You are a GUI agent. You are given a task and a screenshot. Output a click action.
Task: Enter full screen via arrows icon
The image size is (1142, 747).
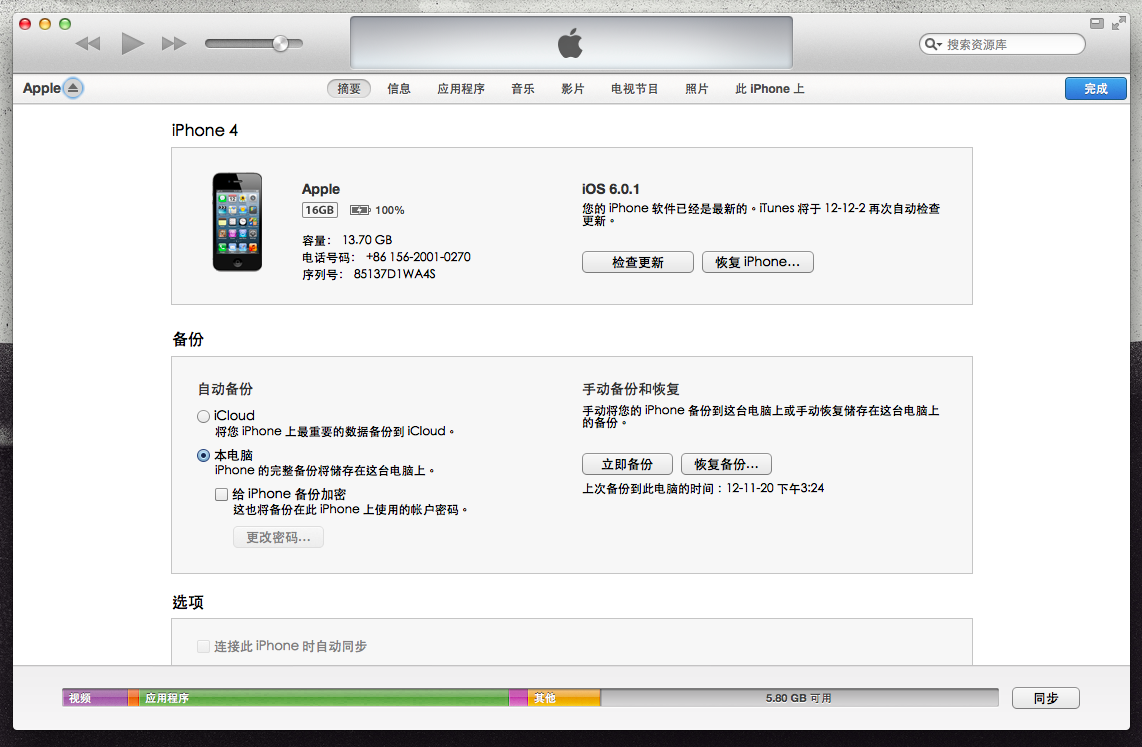pyautogui.click(x=1119, y=23)
